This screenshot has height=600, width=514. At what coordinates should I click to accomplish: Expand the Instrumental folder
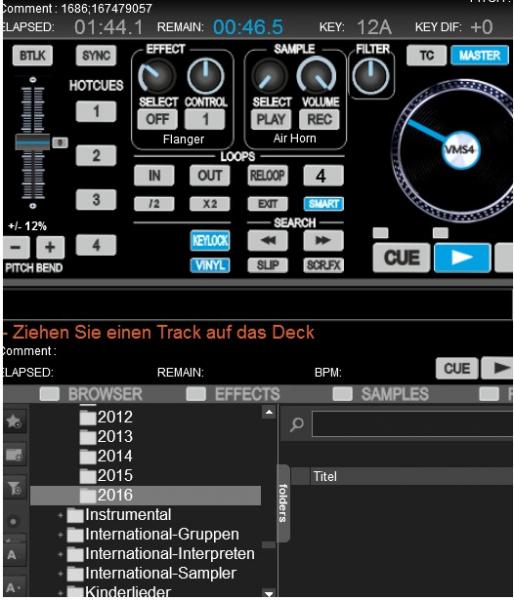pyautogui.click(x=60, y=515)
